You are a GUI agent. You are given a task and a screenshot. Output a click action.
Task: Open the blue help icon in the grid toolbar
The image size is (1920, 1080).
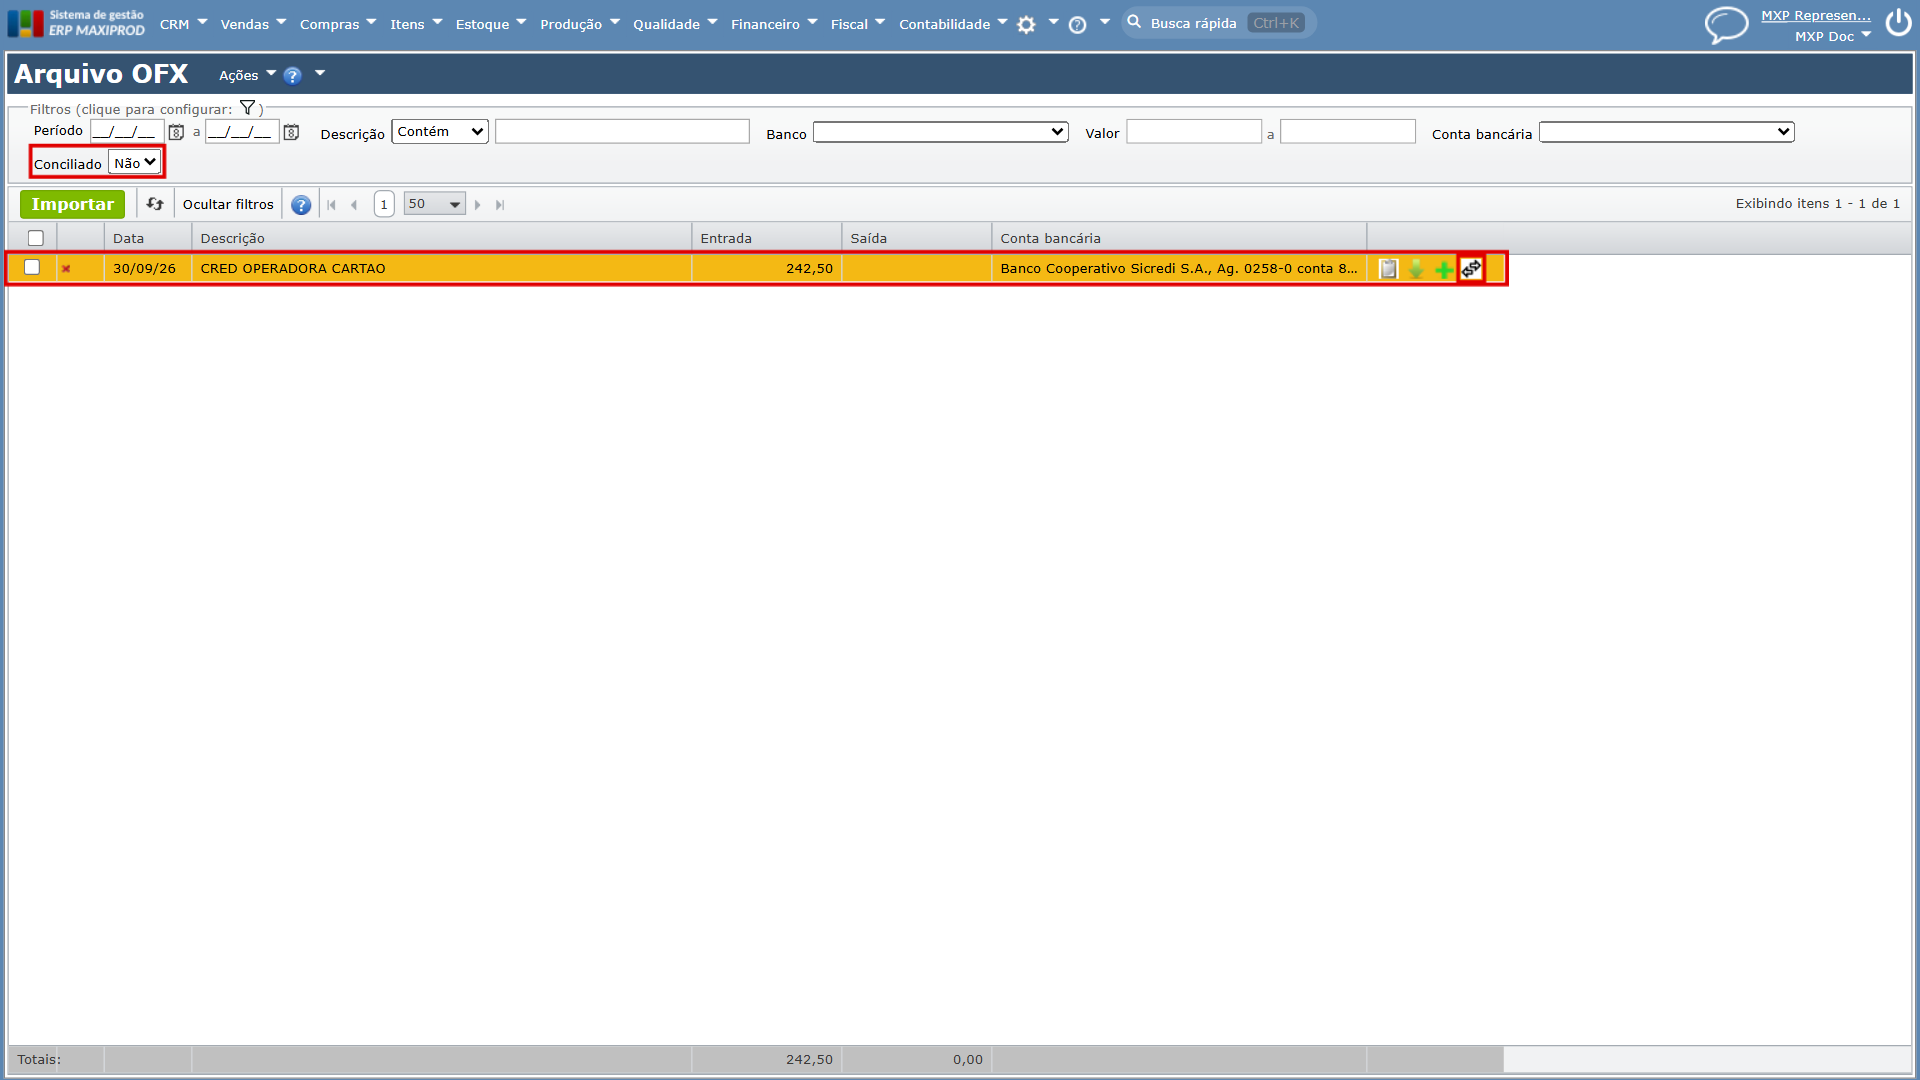[301, 205]
